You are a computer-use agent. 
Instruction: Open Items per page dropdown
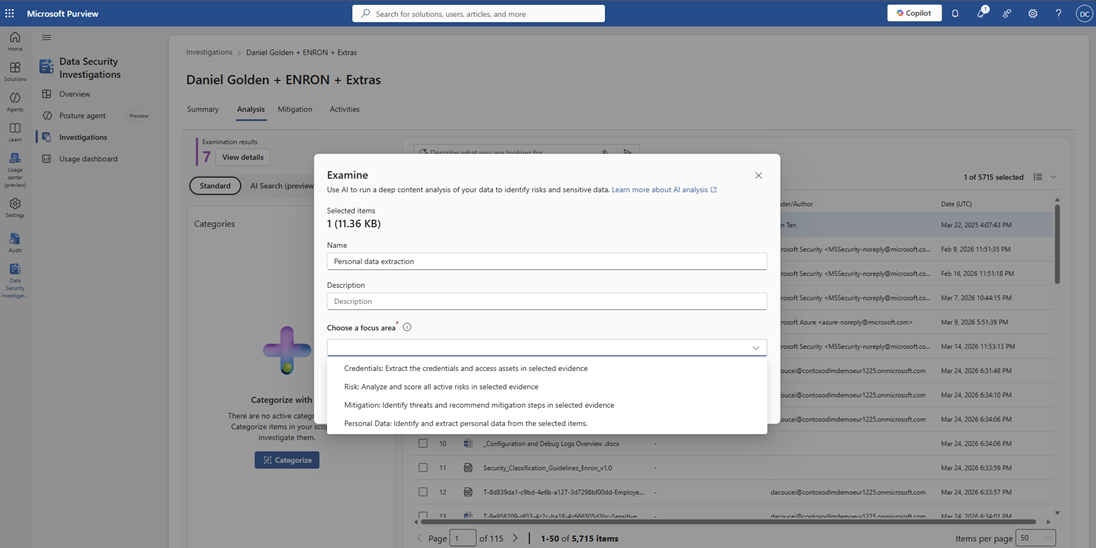click(x=1035, y=538)
